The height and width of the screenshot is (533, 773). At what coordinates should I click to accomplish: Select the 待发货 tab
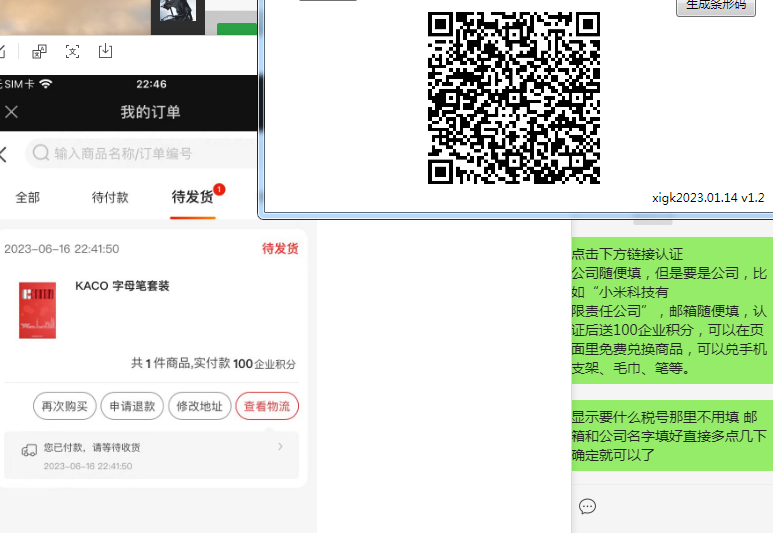click(193, 197)
